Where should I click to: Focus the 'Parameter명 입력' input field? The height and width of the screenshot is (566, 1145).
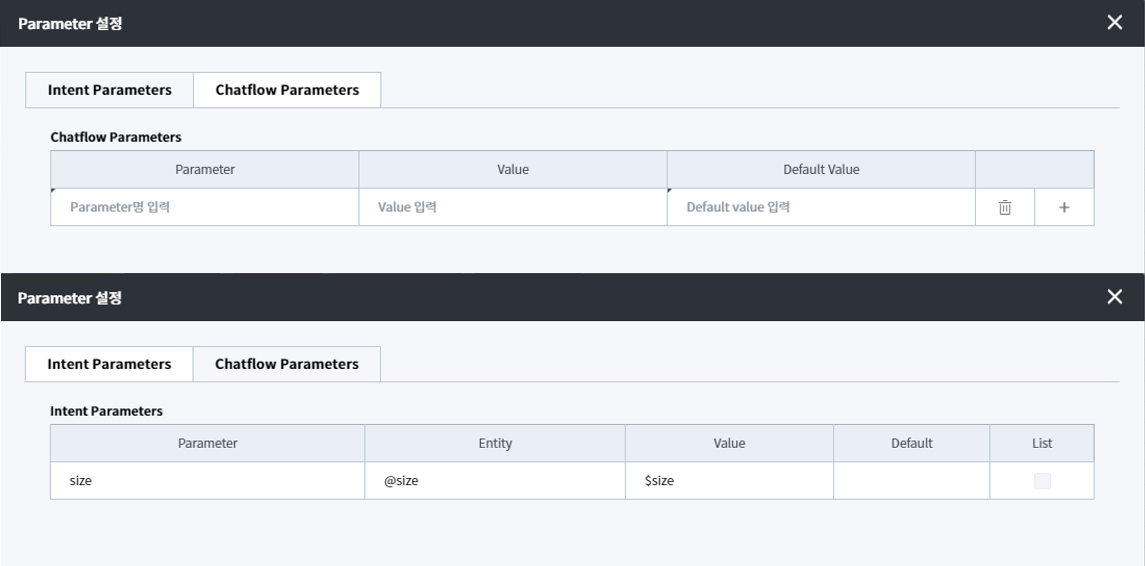[x=205, y=208]
